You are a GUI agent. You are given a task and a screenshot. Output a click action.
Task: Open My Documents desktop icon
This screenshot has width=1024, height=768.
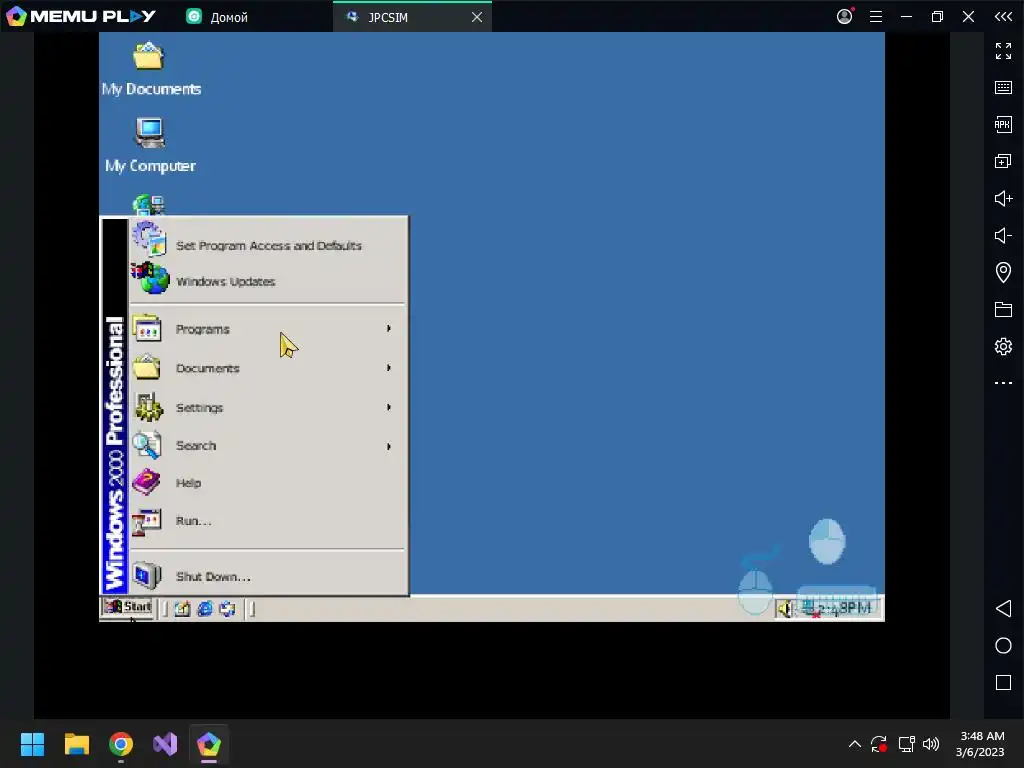point(150,69)
